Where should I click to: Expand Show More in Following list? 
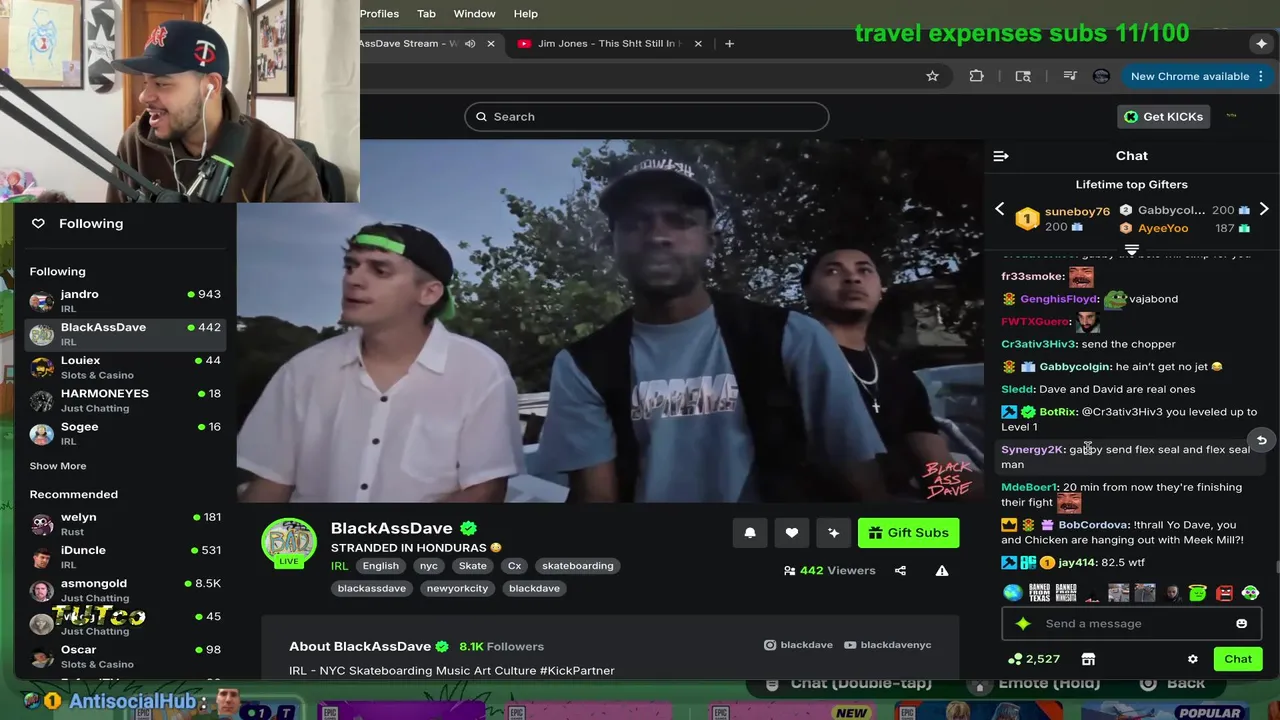click(x=58, y=466)
